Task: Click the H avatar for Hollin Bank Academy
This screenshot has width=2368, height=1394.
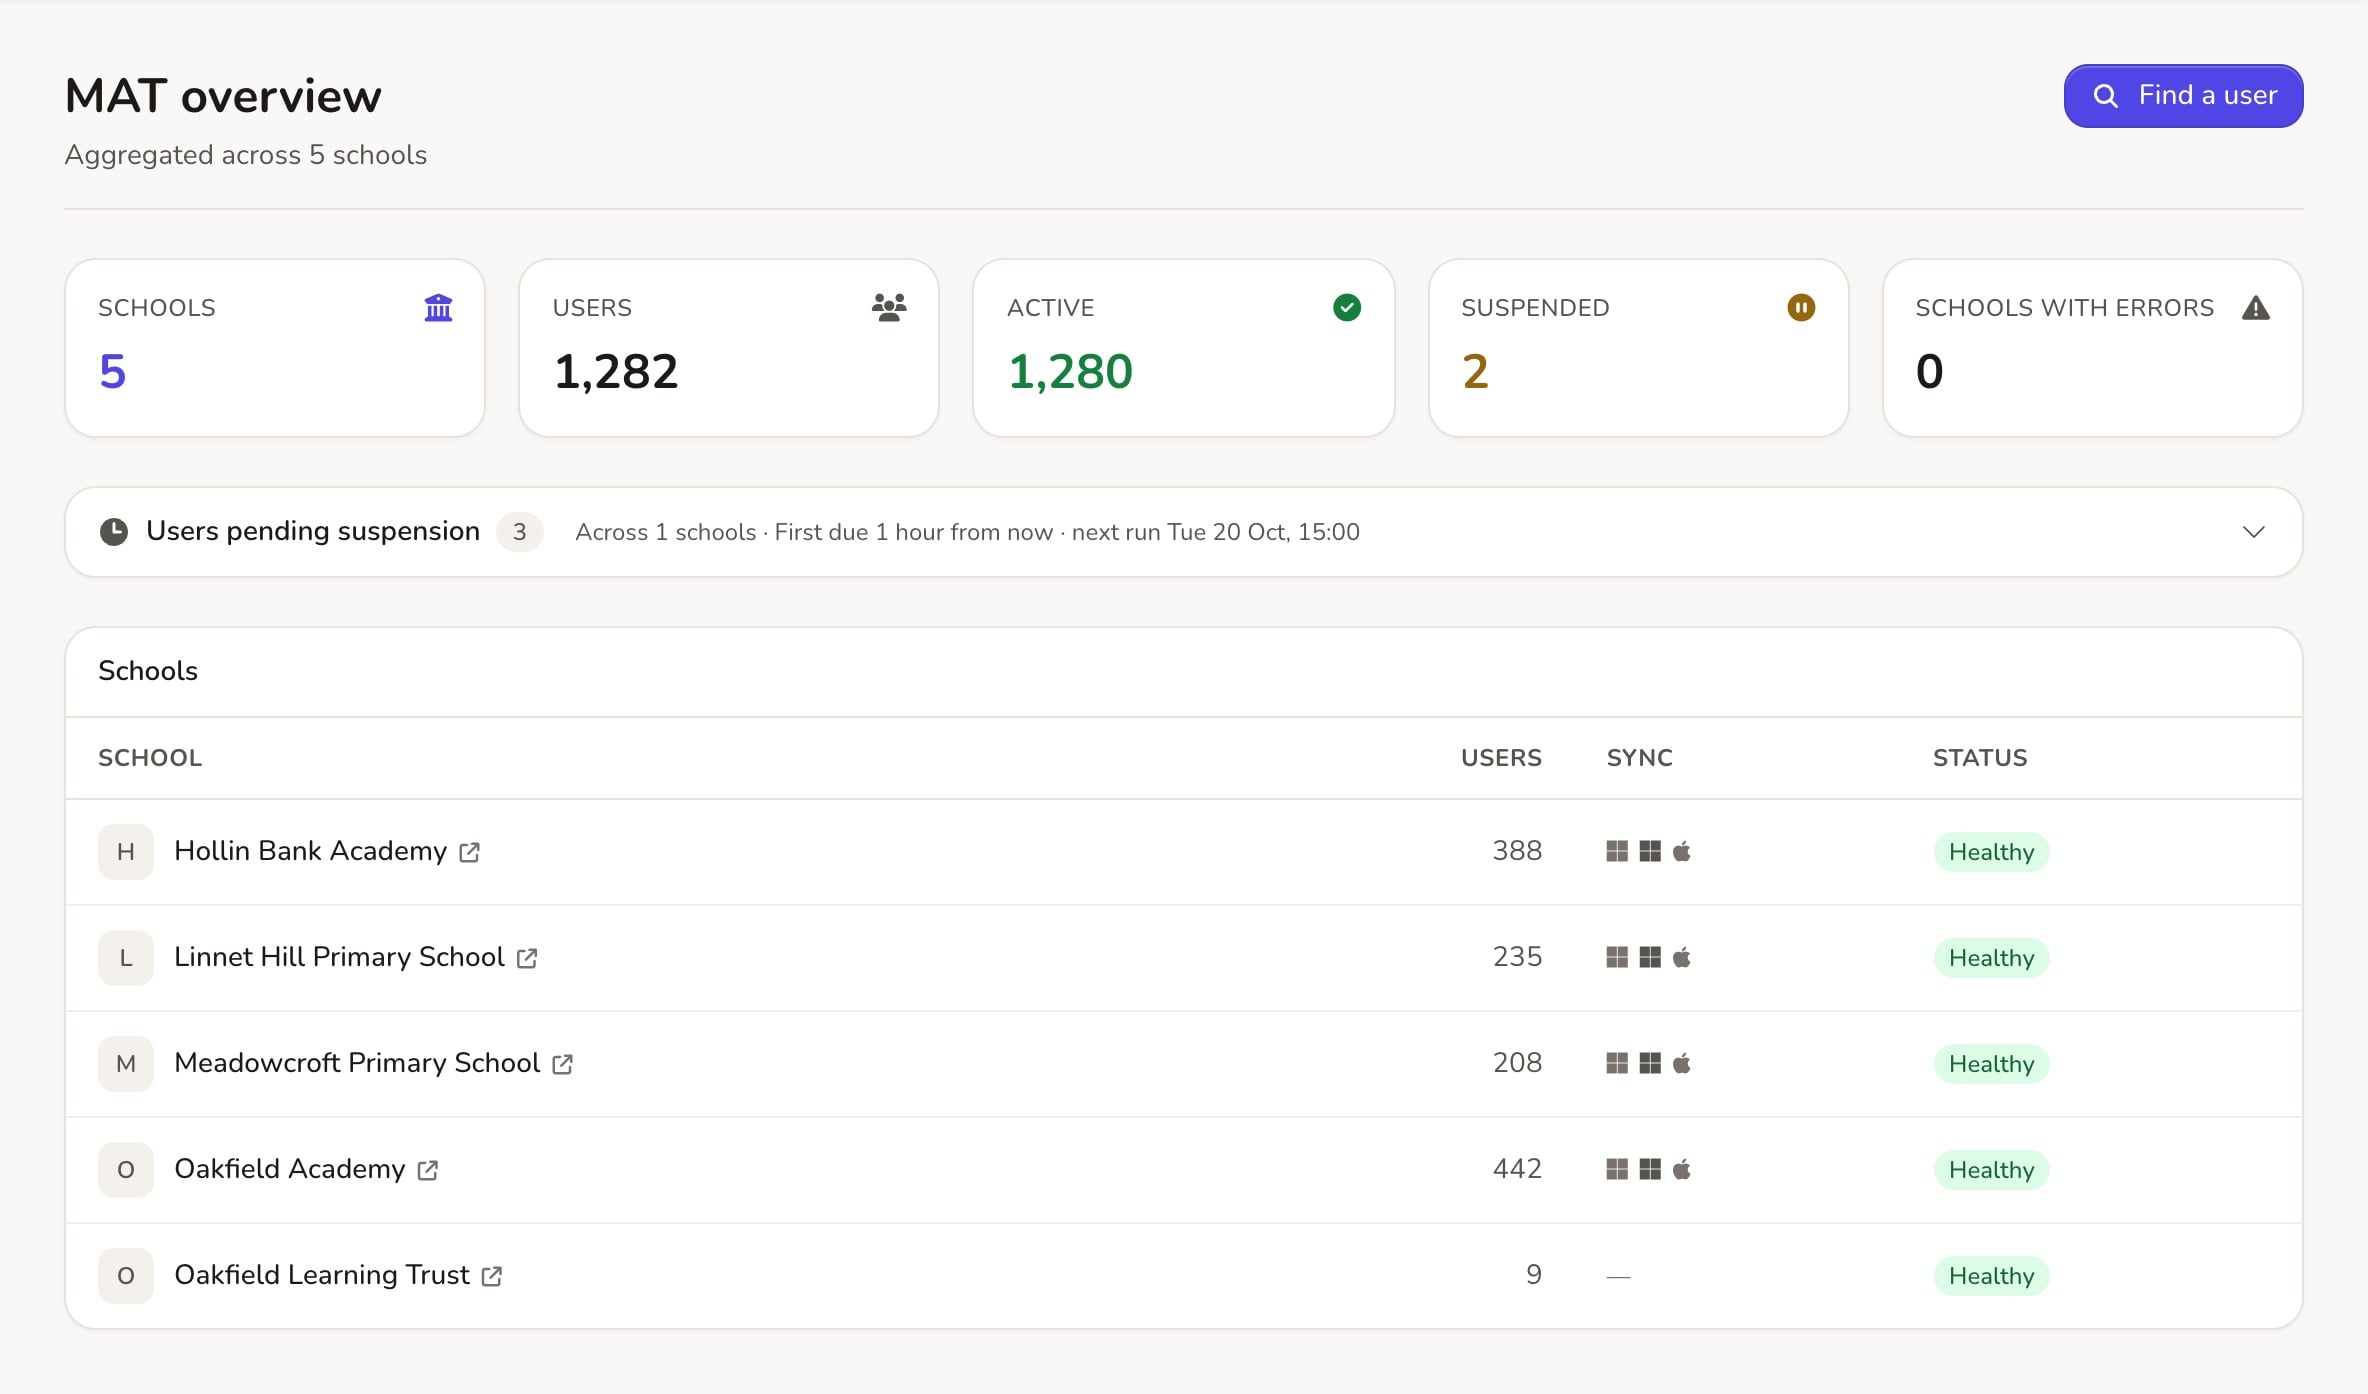Action: pos(126,852)
